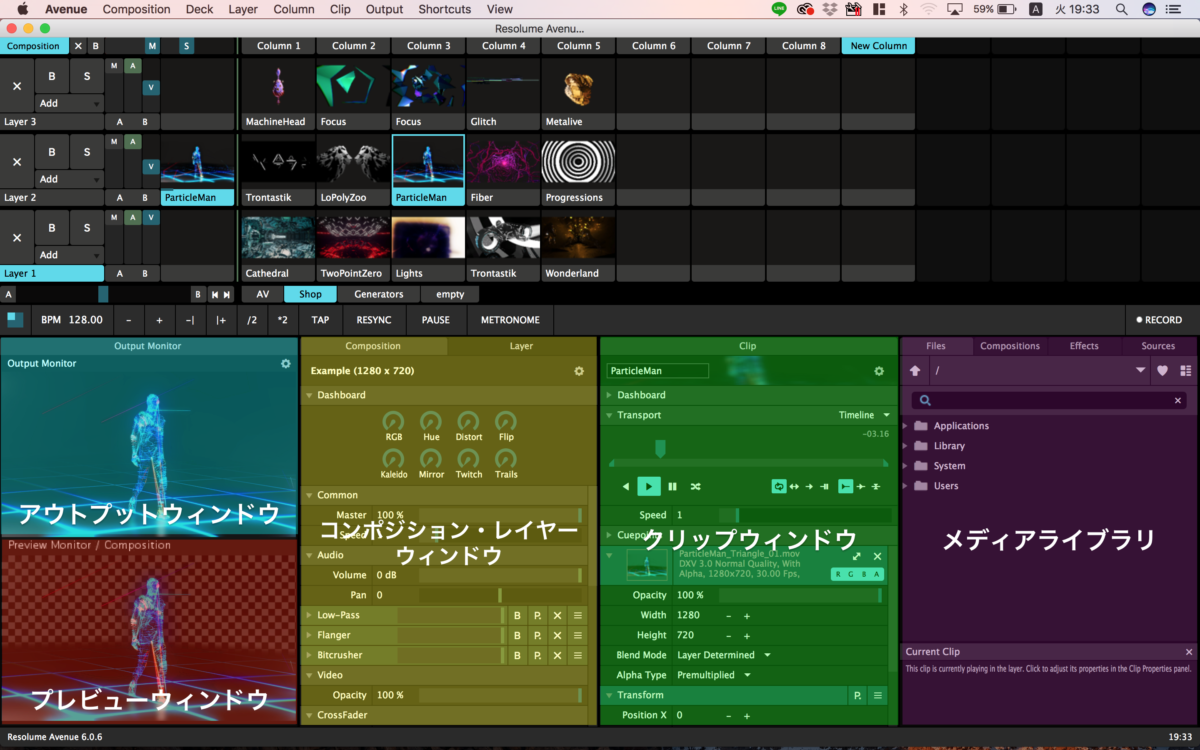Remove the Low-Pass effect
This screenshot has height=750, width=1200.
coord(557,615)
